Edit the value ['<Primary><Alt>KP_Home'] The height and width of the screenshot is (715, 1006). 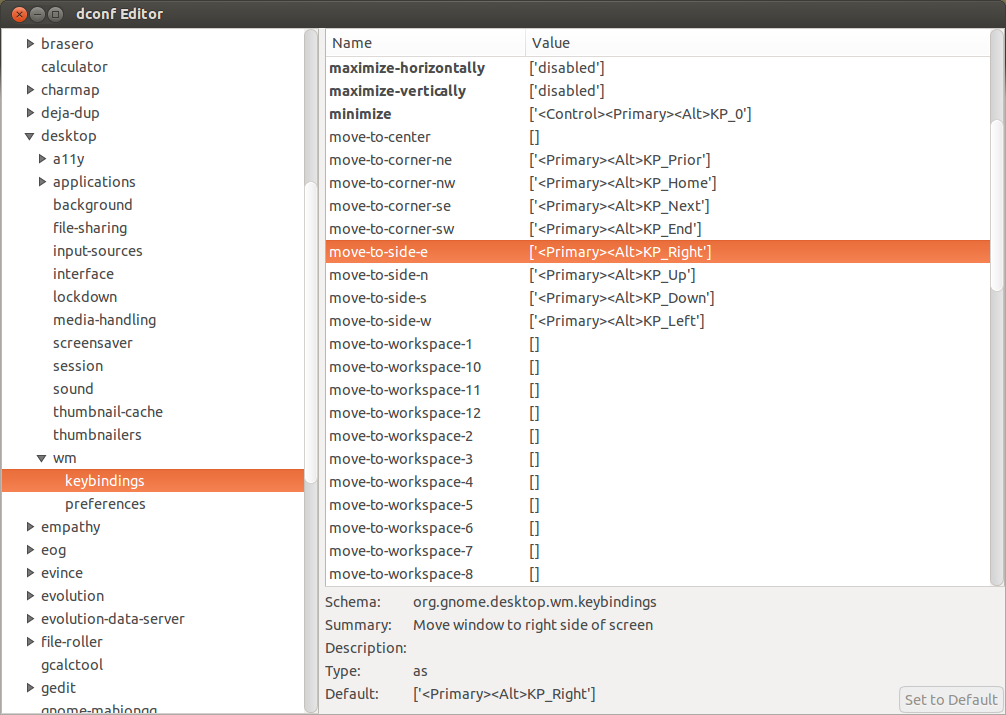pos(622,183)
